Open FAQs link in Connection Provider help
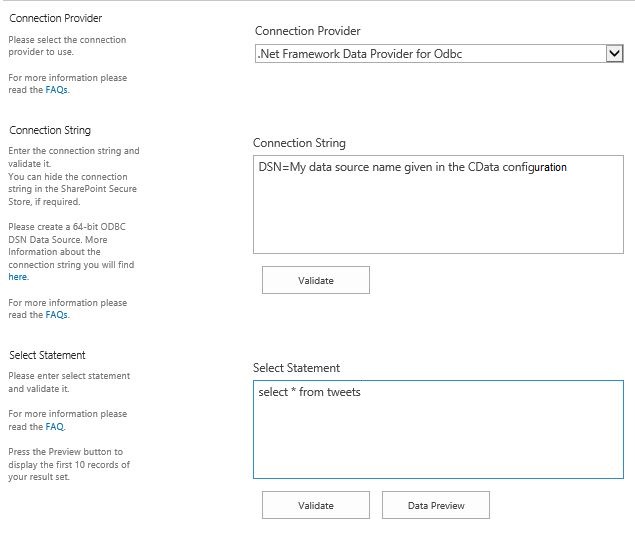 [57, 89]
